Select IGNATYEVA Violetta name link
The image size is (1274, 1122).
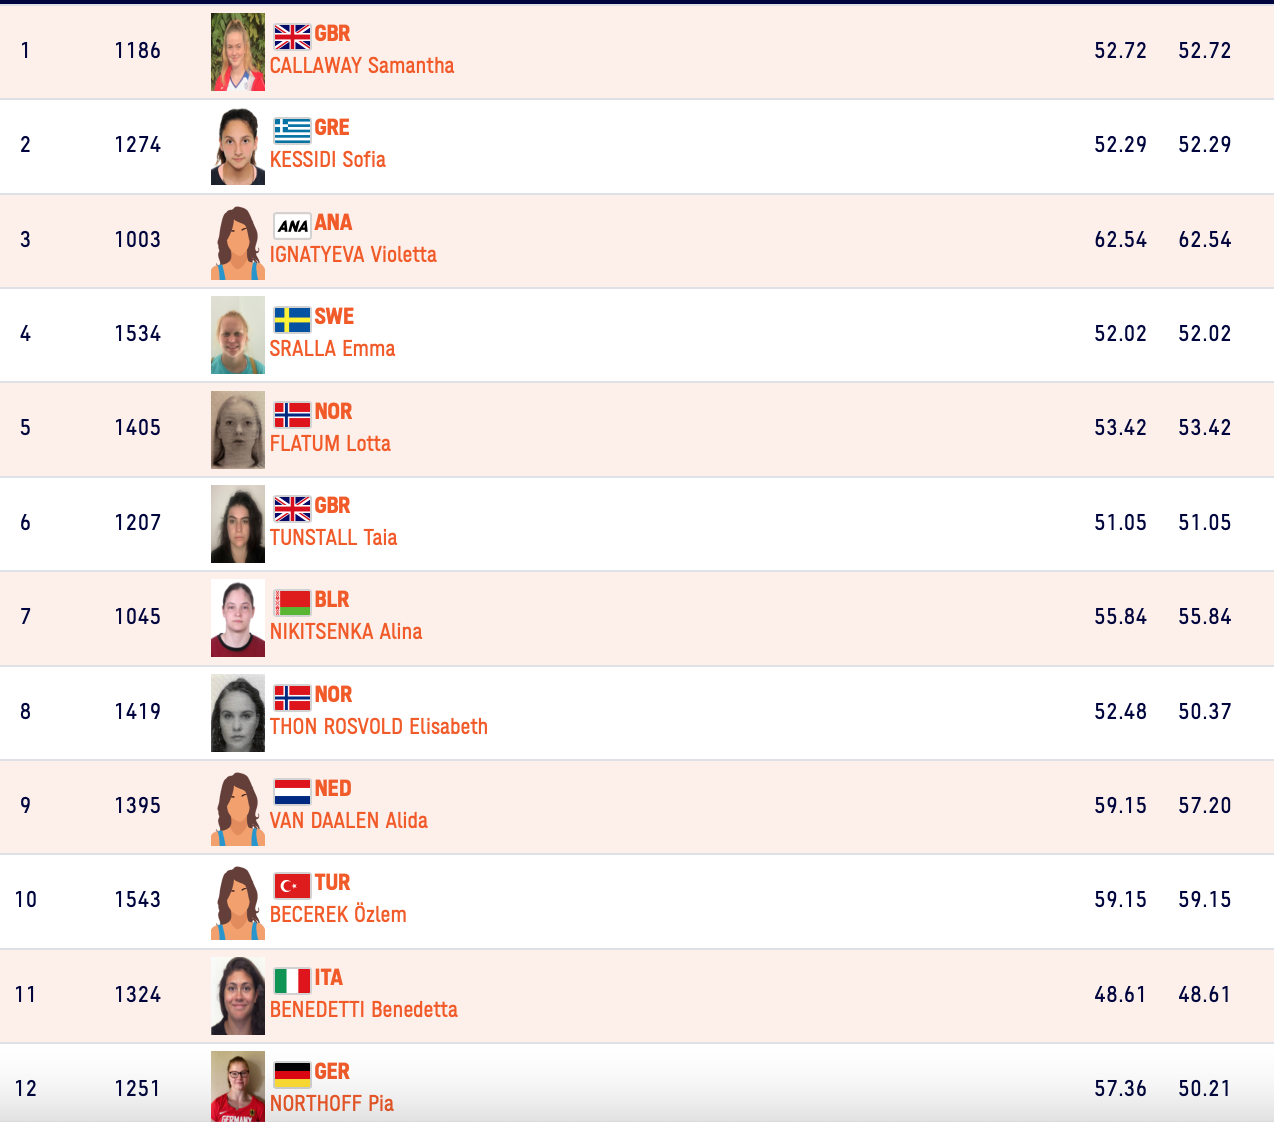pos(353,255)
